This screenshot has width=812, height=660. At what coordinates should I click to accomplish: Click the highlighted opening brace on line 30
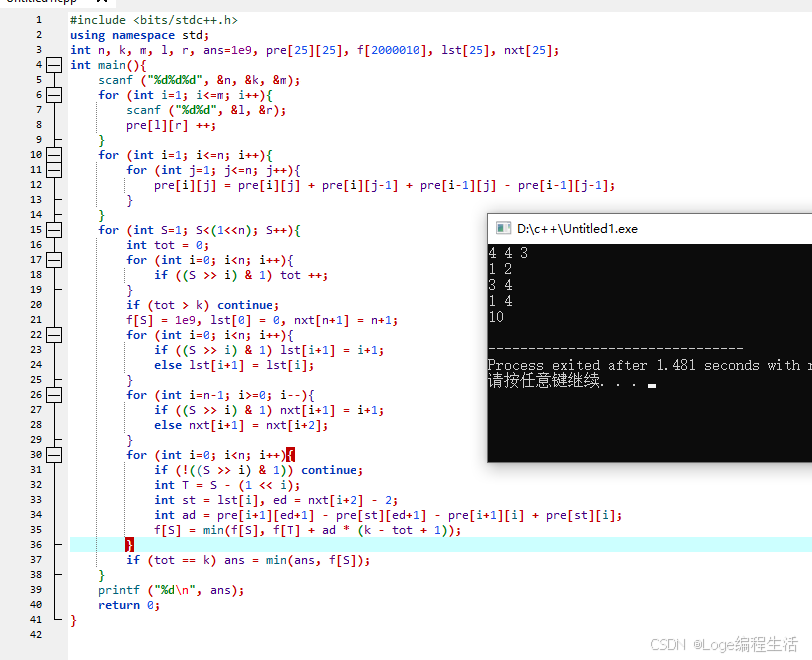coord(290,455)
